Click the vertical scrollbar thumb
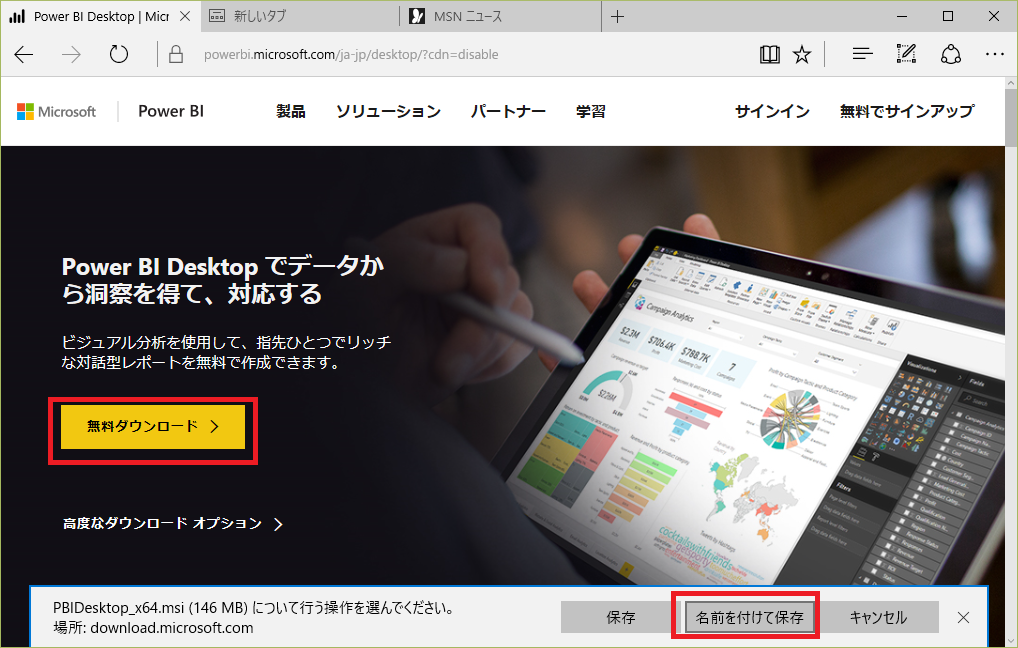1018x648 pixels. pyautogui.click(x=1012, y=117)
